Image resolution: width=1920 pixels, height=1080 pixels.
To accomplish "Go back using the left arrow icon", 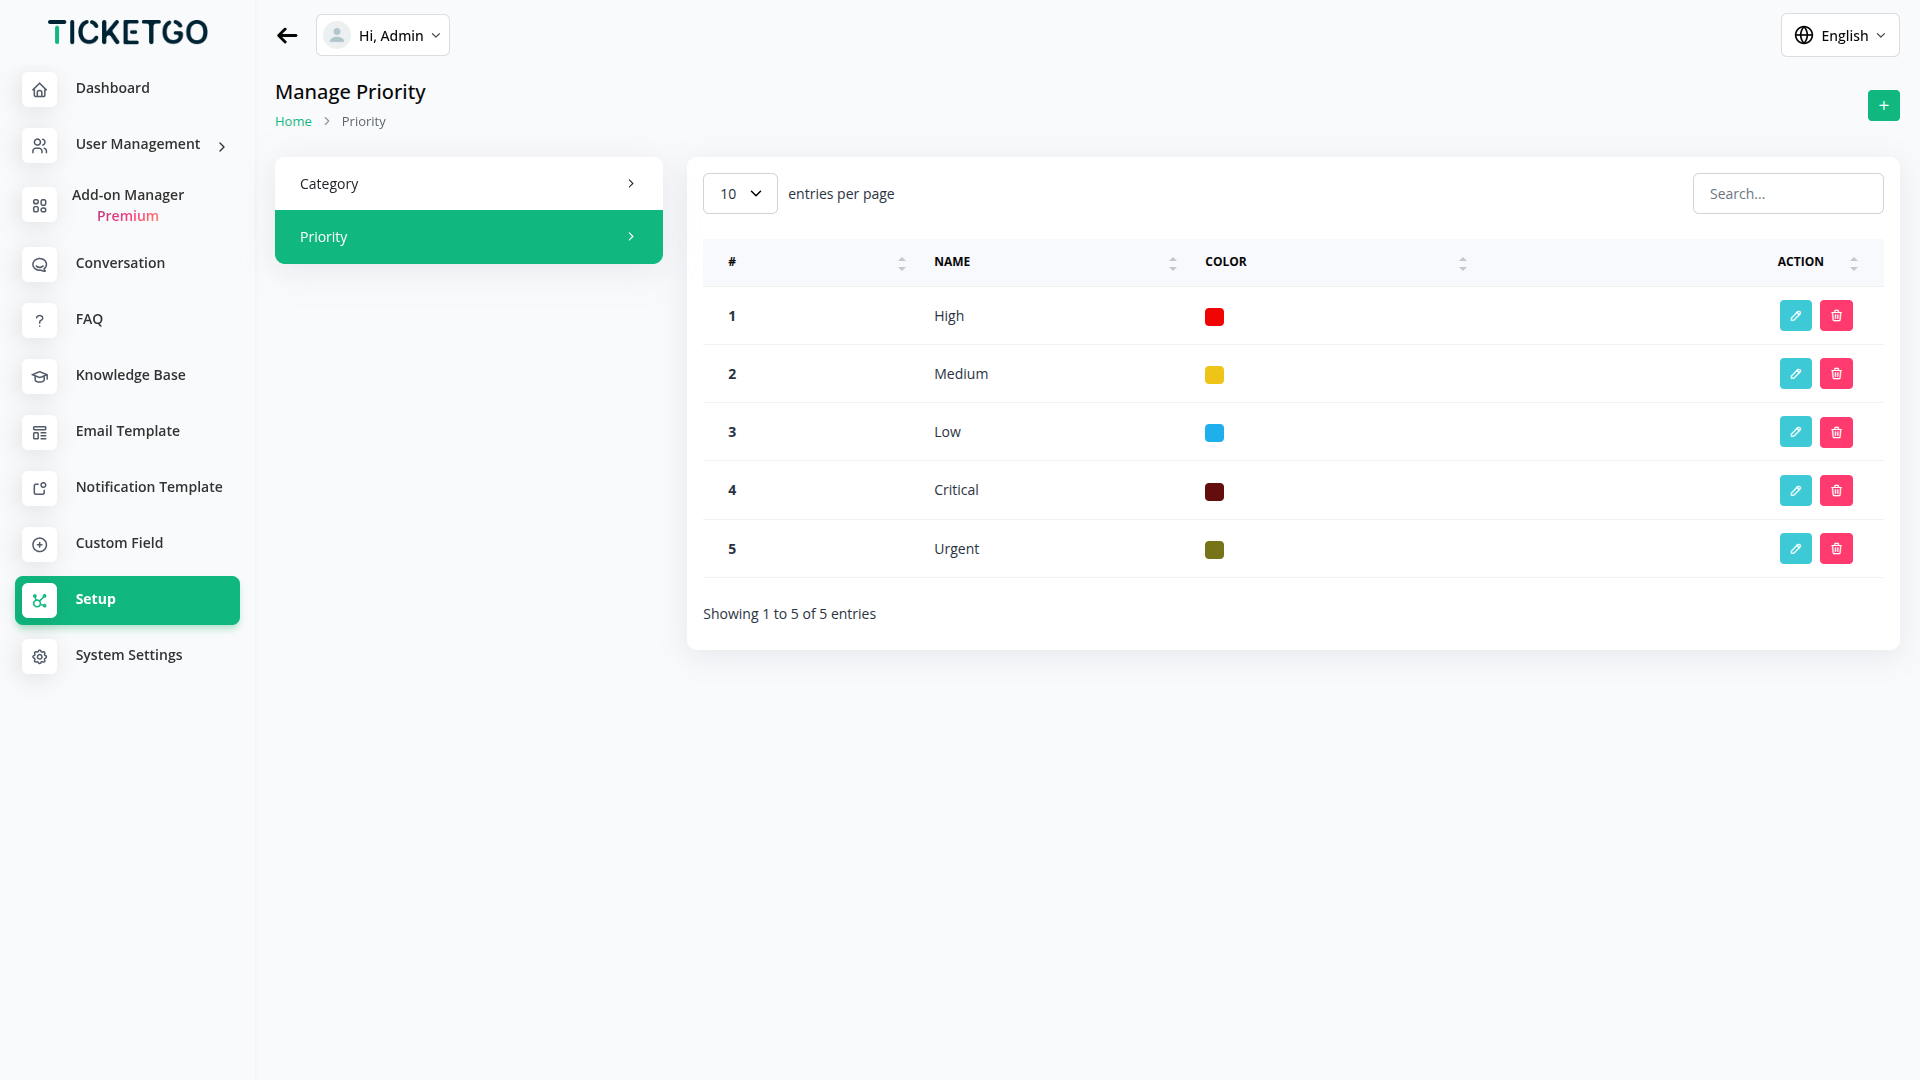I will pyautogui.click(x=287, y=36).
